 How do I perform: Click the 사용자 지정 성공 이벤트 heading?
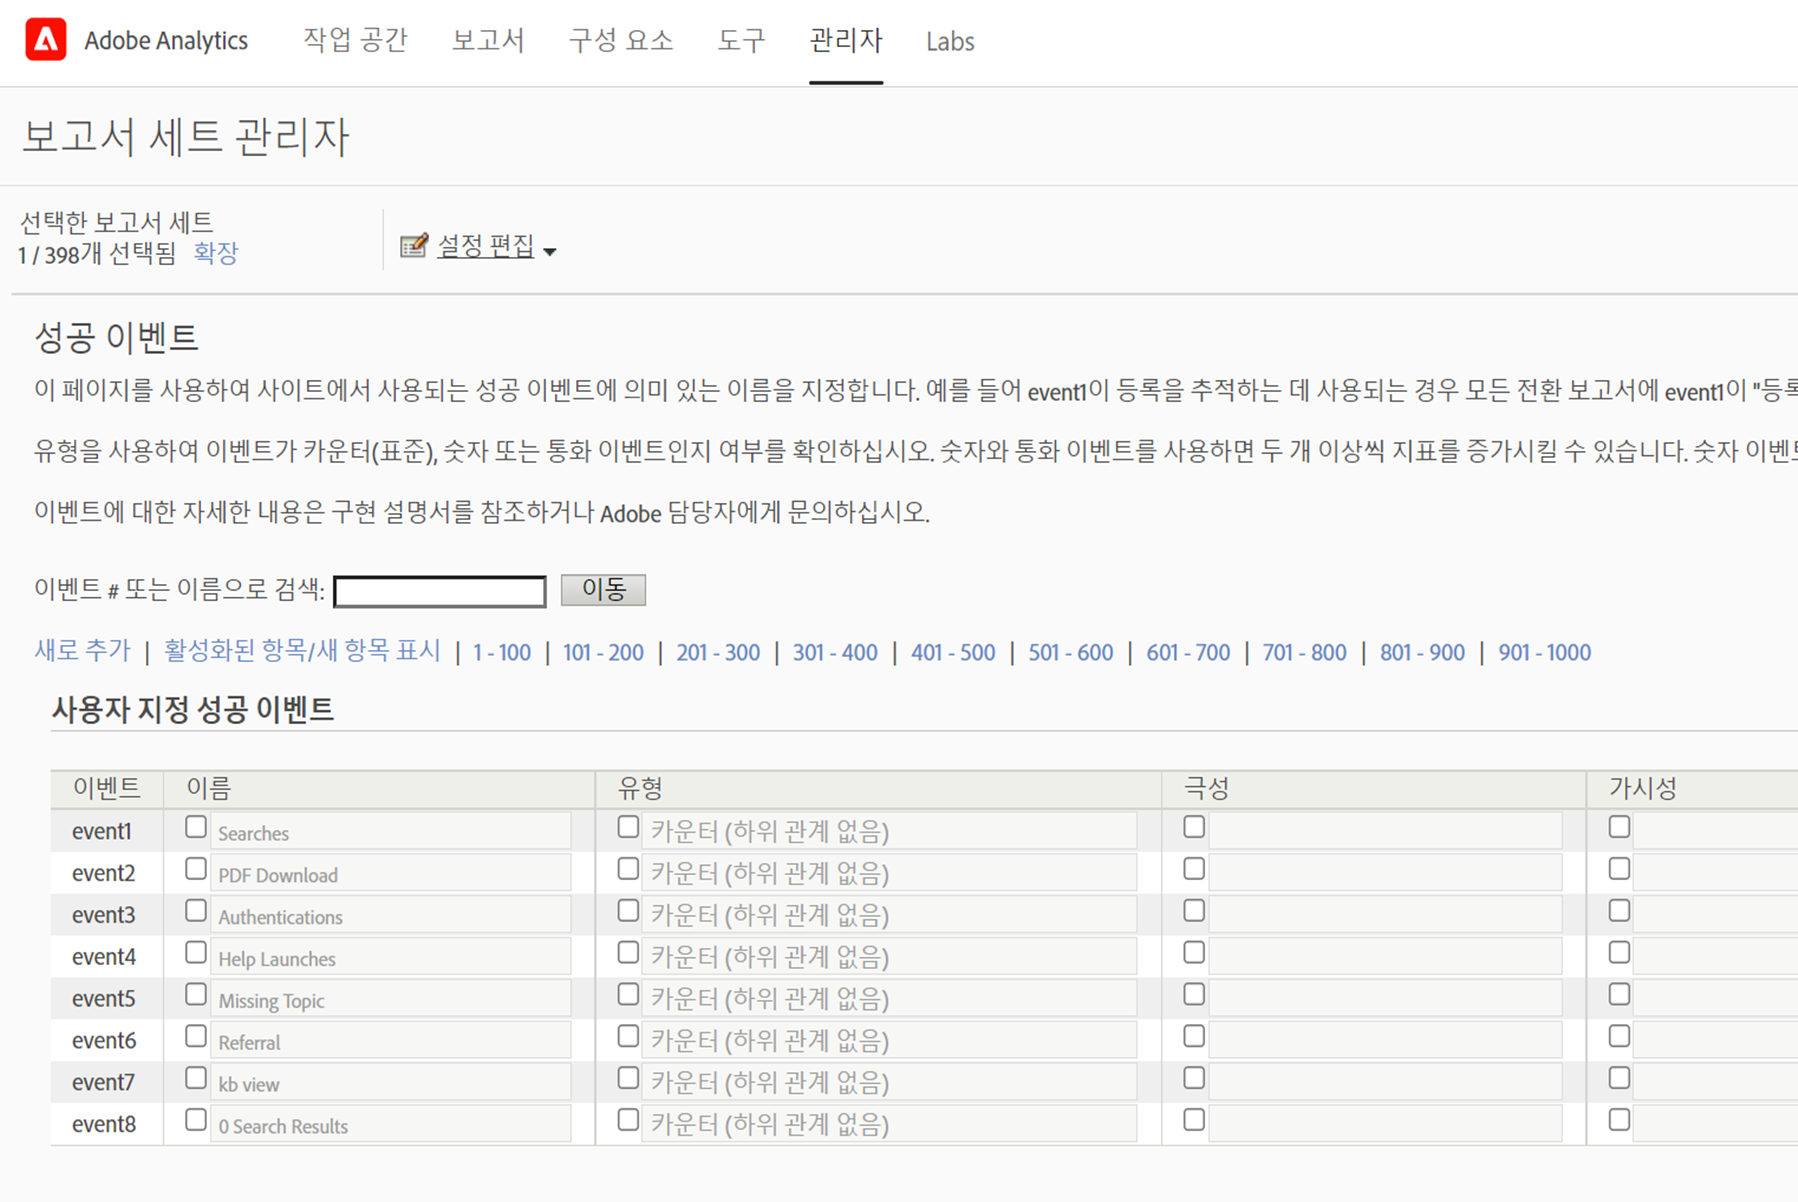pos(193,709)
